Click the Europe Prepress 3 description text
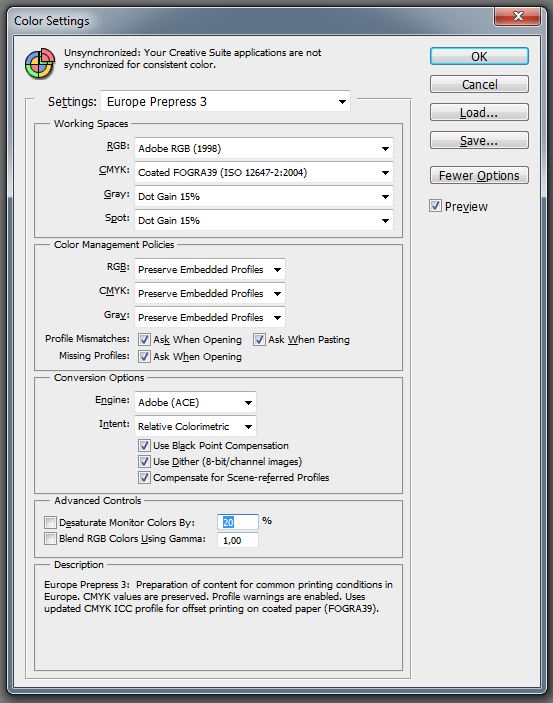 pos(218,597)
